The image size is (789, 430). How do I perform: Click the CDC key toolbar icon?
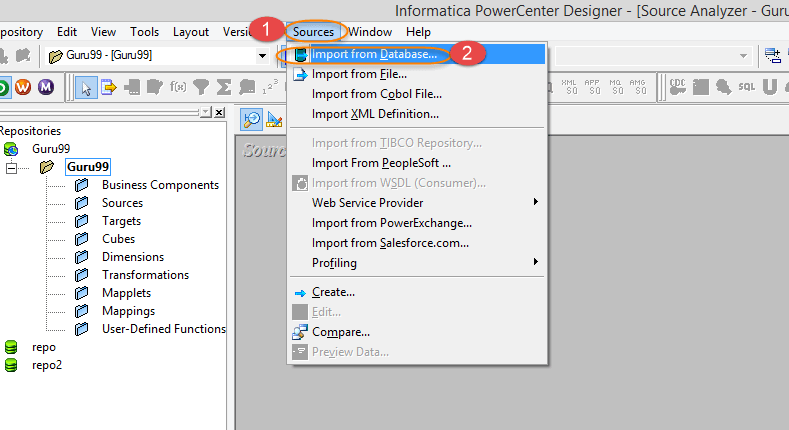click(677, 87)
